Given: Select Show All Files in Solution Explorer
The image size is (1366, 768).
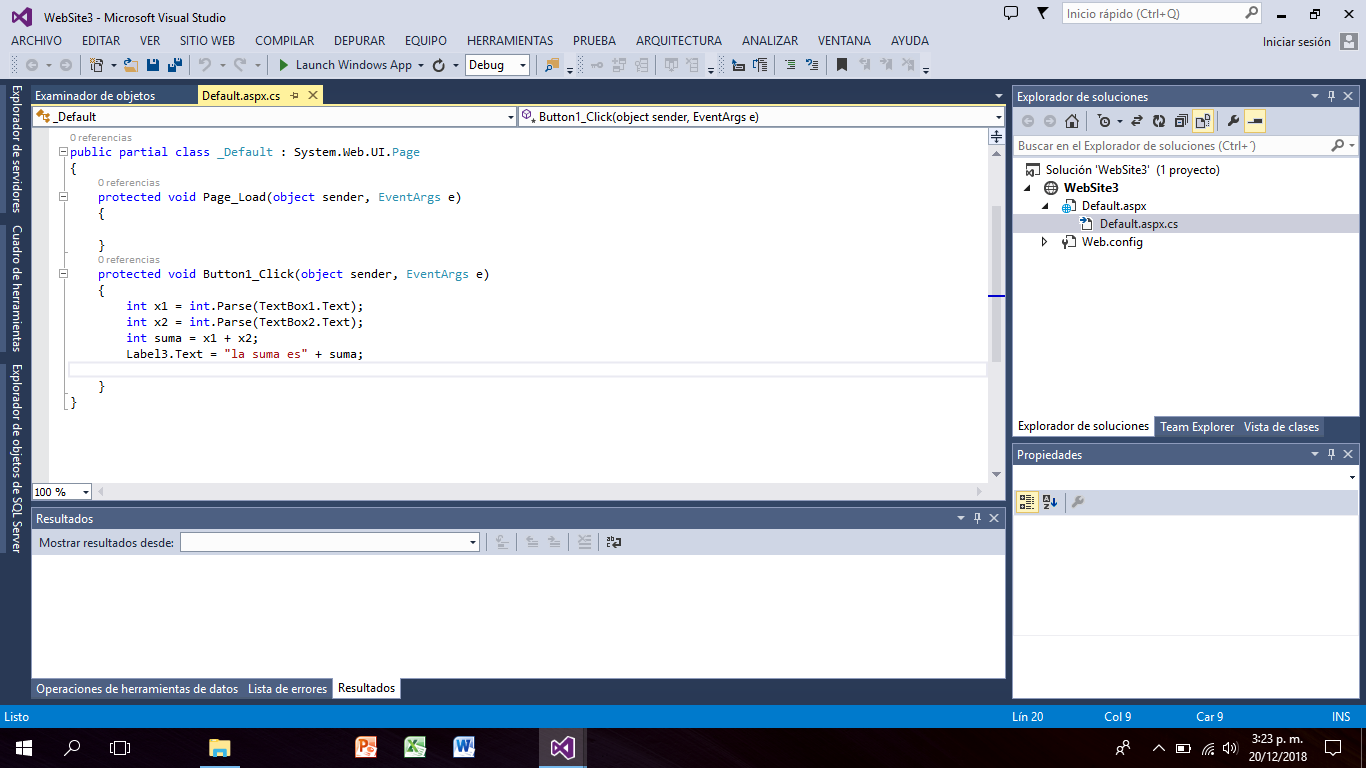Looking at the screenshot, I should point(1200,121).
